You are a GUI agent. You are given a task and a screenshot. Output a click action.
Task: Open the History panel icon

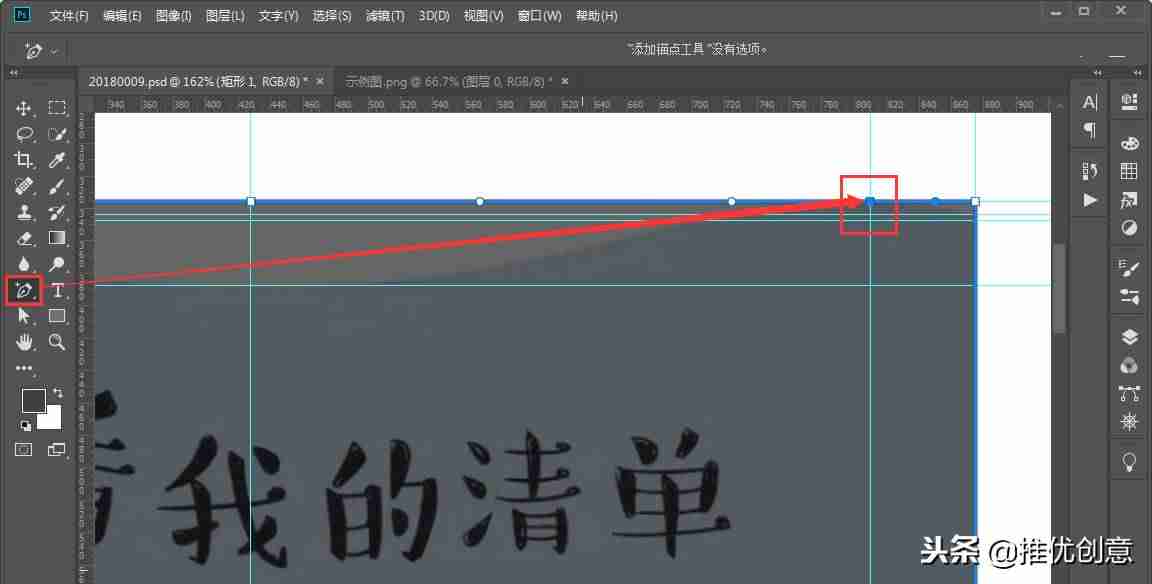[1090, 171]
